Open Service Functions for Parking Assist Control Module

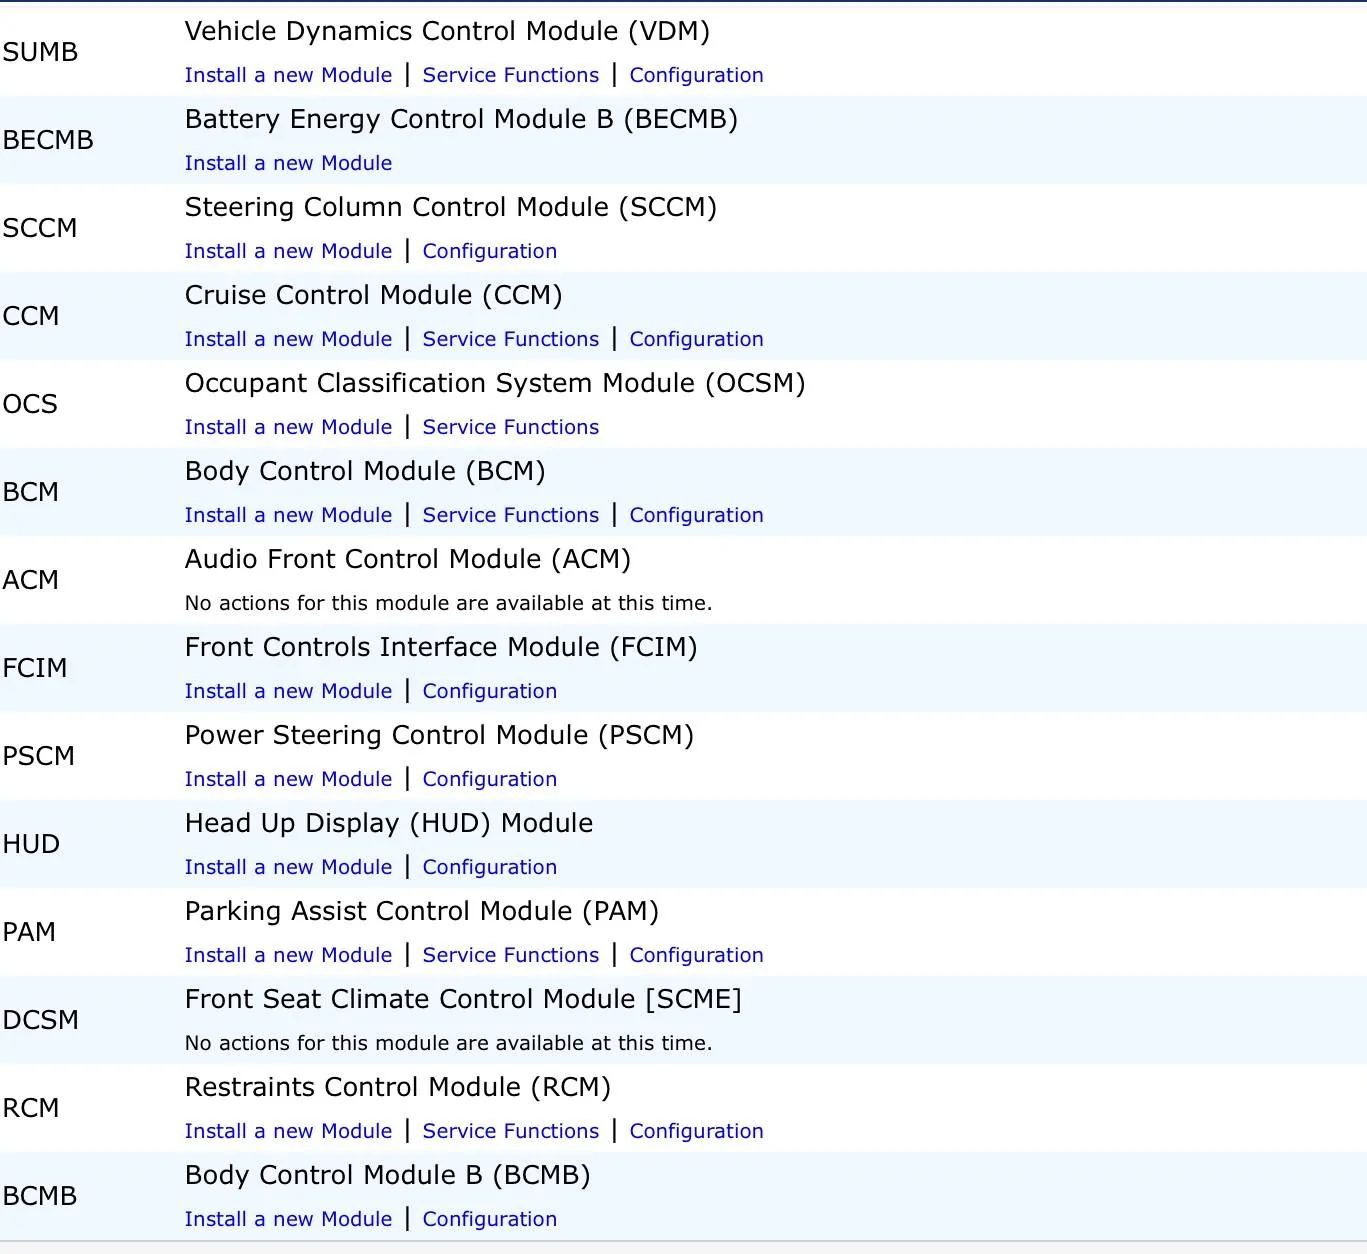(x=510, y=955)
